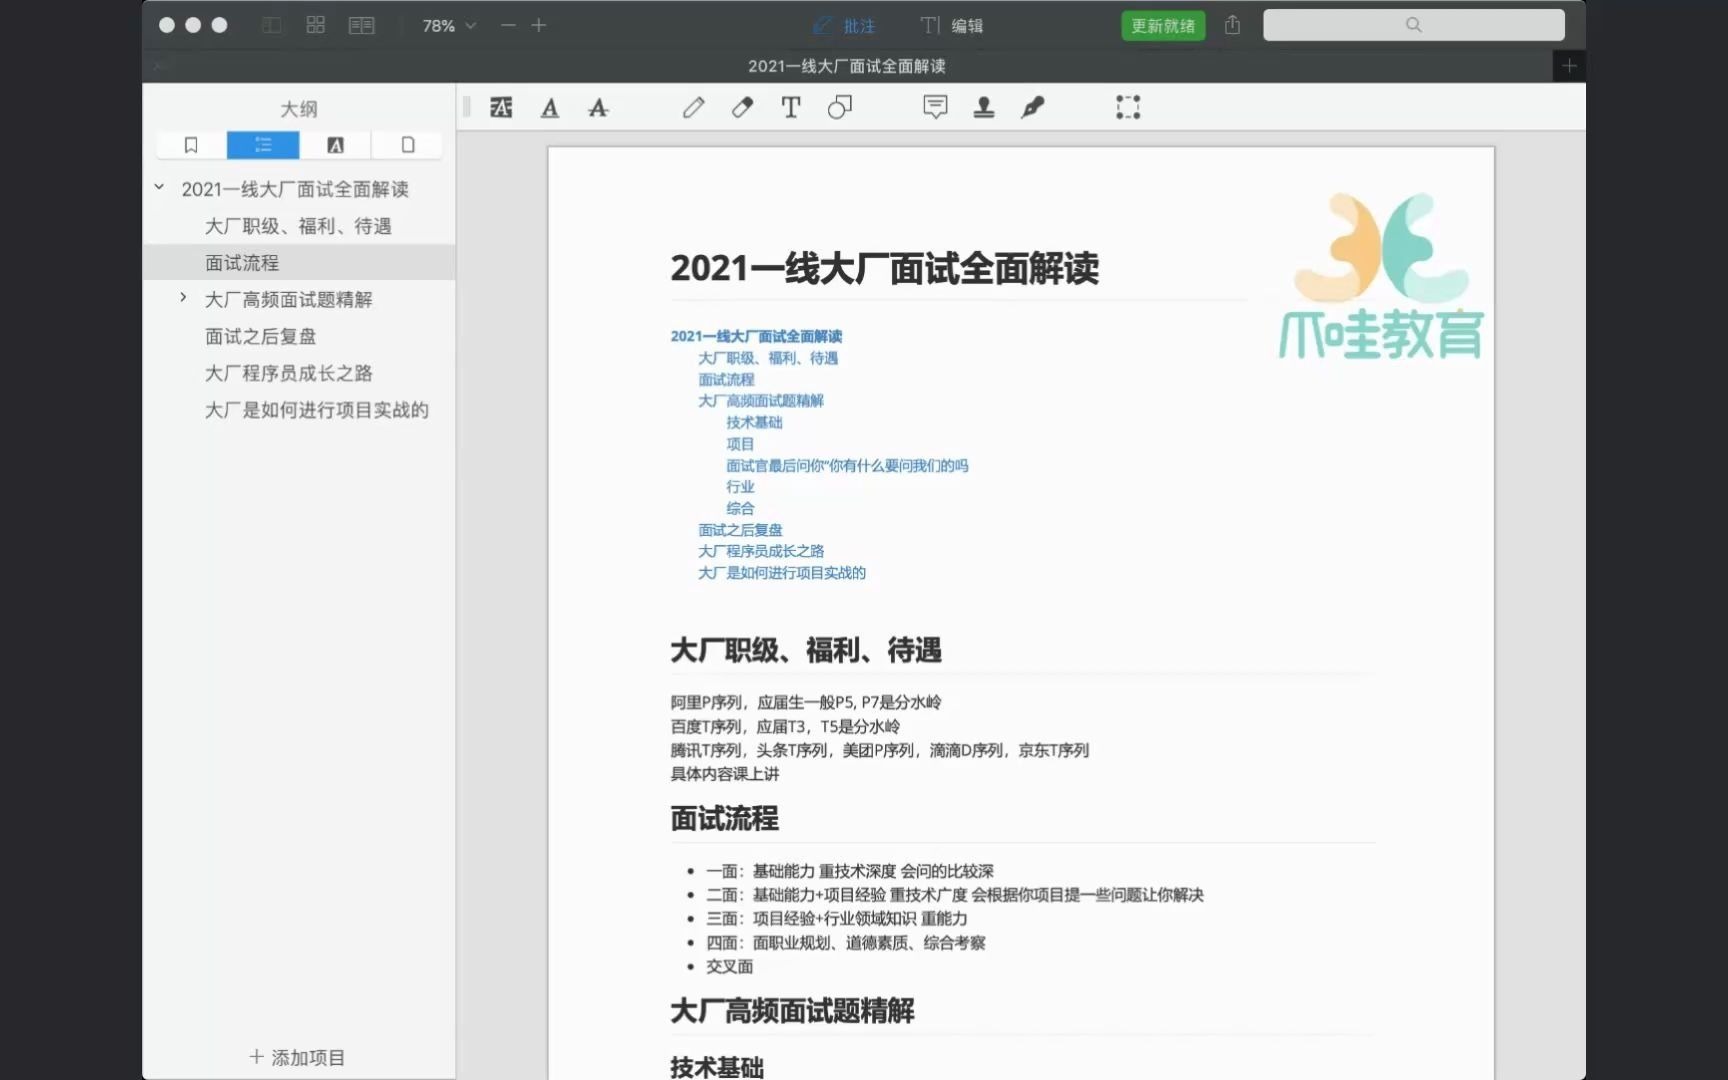Go to outline item 大厂职级、福利、待遇
The height and width of the screenshot is (1080, 1728).
tap(298, 226)
